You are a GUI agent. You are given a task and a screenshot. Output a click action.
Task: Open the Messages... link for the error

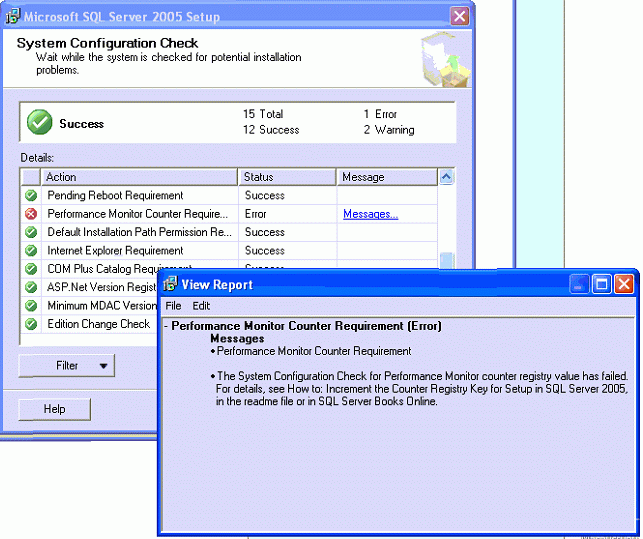coord(370,214)
